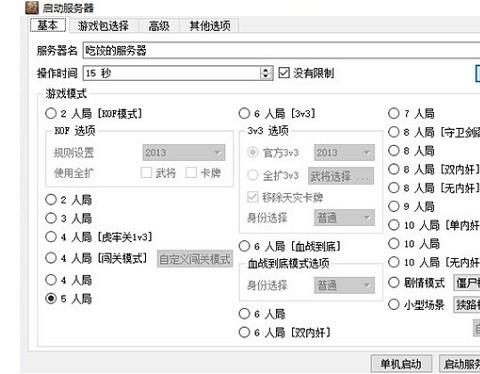Select 6 人局 [双内奸] radio button

pyautogui.click(x=244, y=332)
